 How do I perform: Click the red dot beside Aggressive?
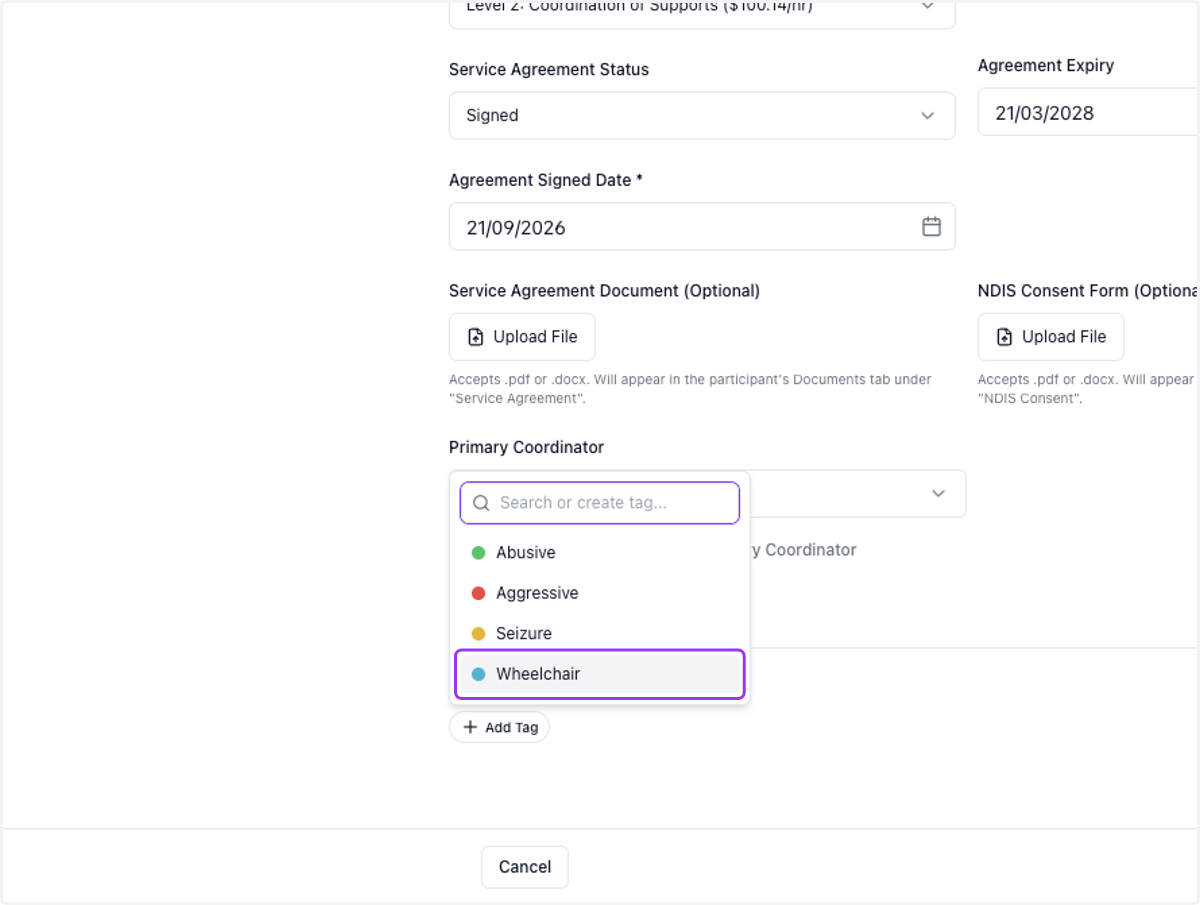478,593
